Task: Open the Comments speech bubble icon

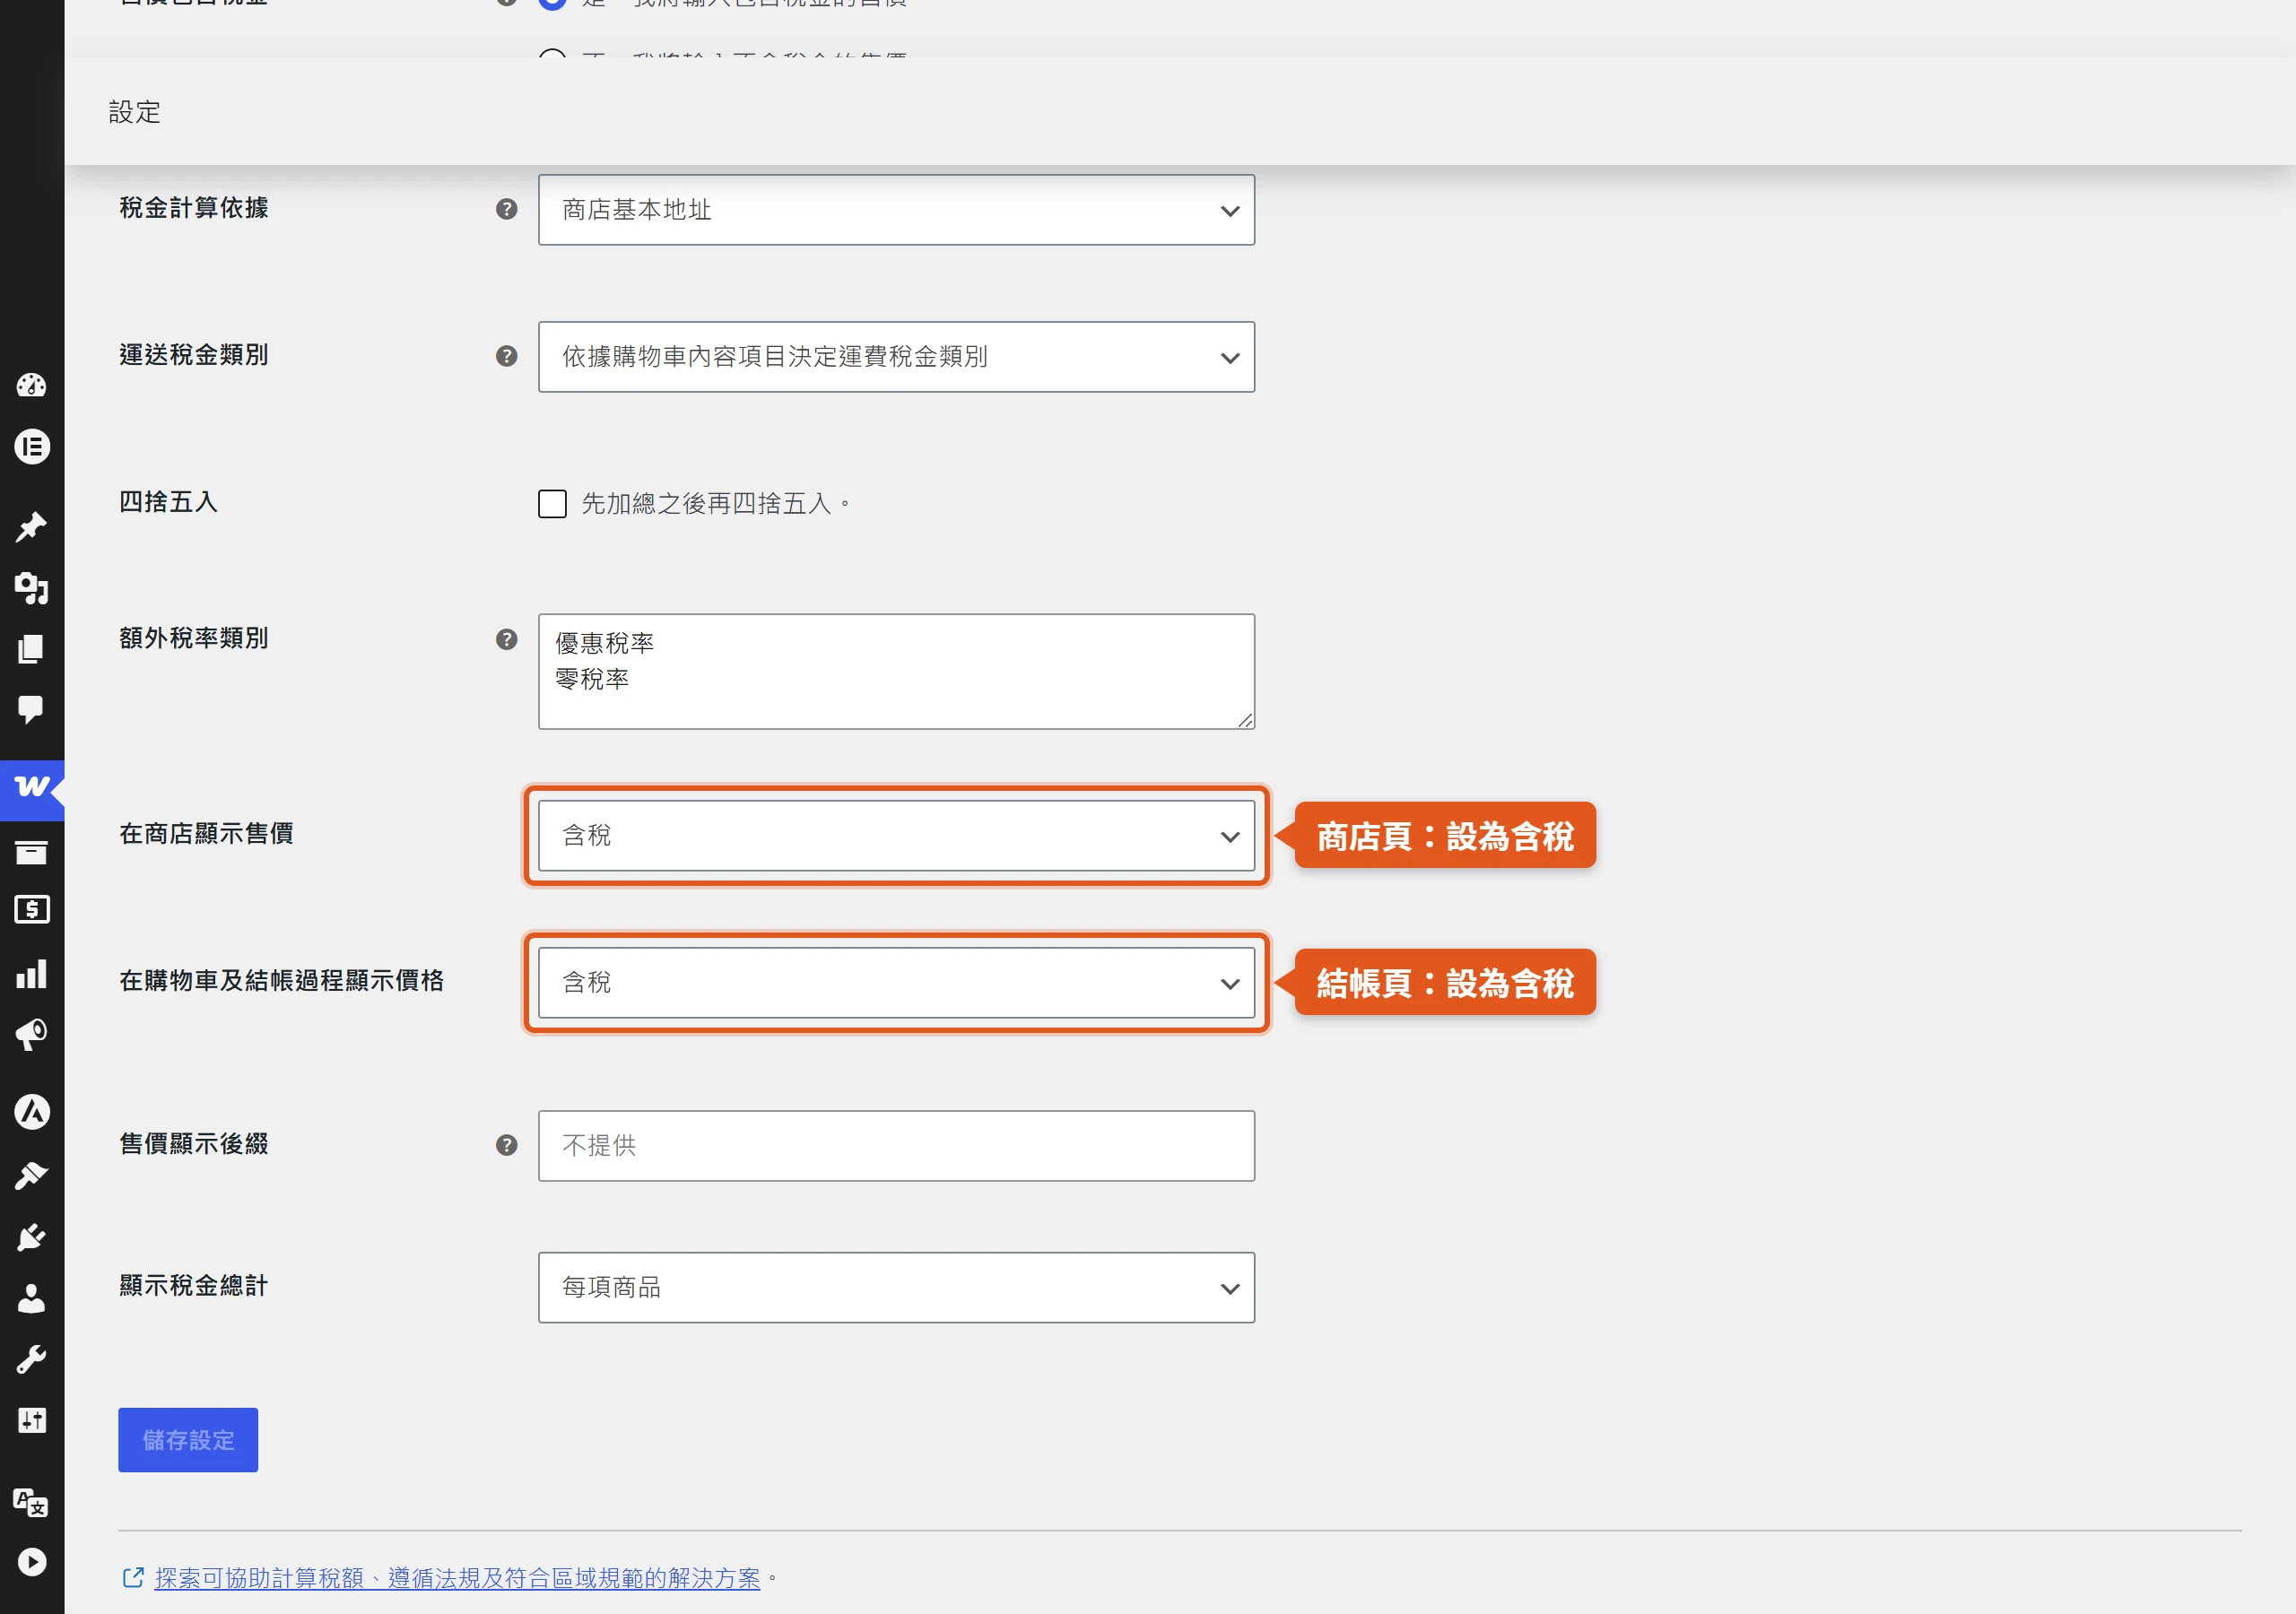Action: (x=31, y=710)
